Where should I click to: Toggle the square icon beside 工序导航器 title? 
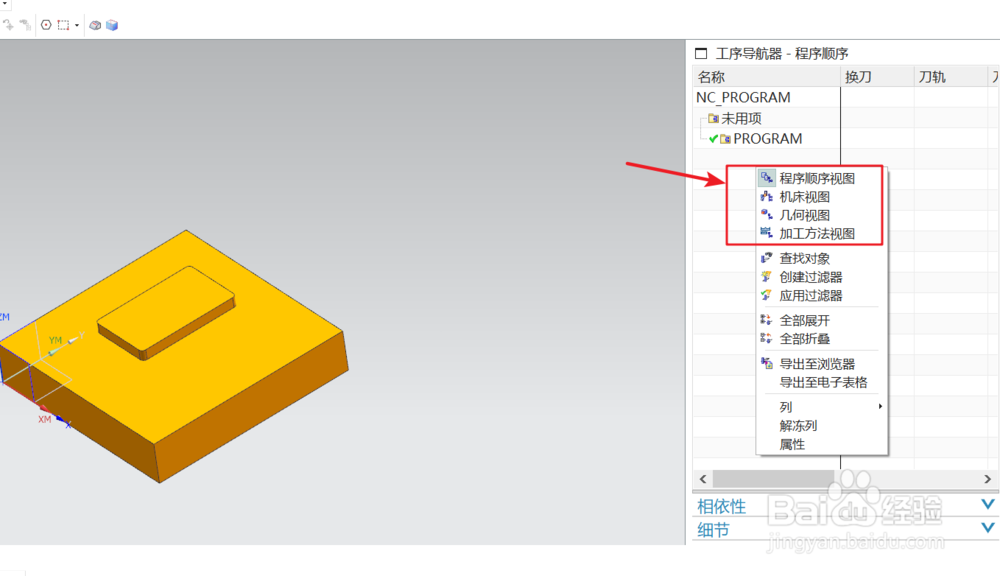701,54
